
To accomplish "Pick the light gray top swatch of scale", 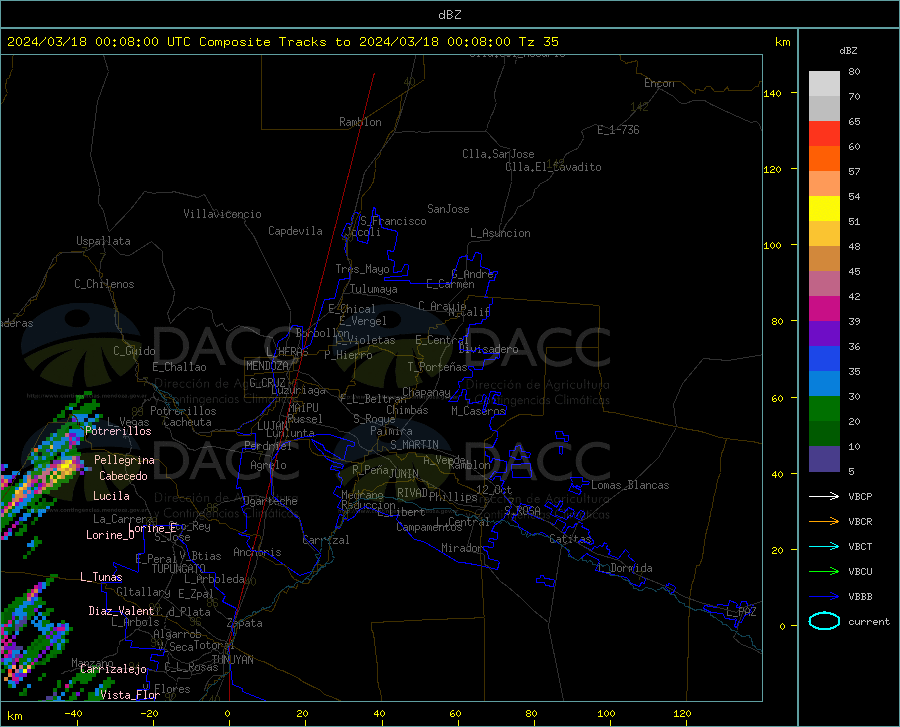I will pyautogui.click(x=824, y=84).
